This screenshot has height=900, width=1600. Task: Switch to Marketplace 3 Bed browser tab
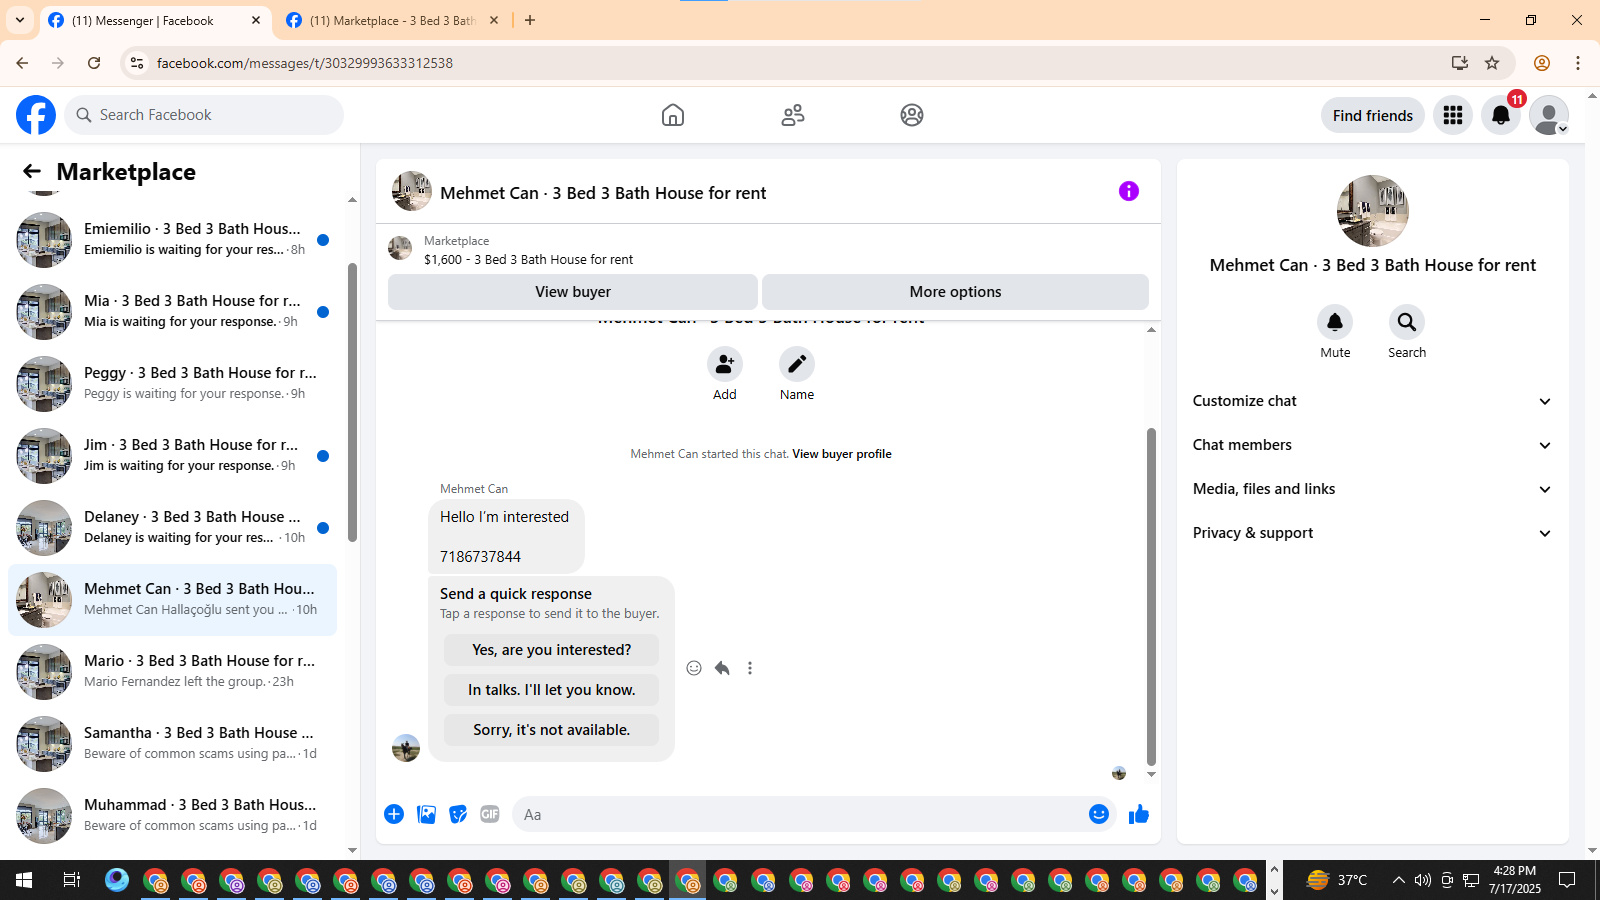[x=392, y=20]
